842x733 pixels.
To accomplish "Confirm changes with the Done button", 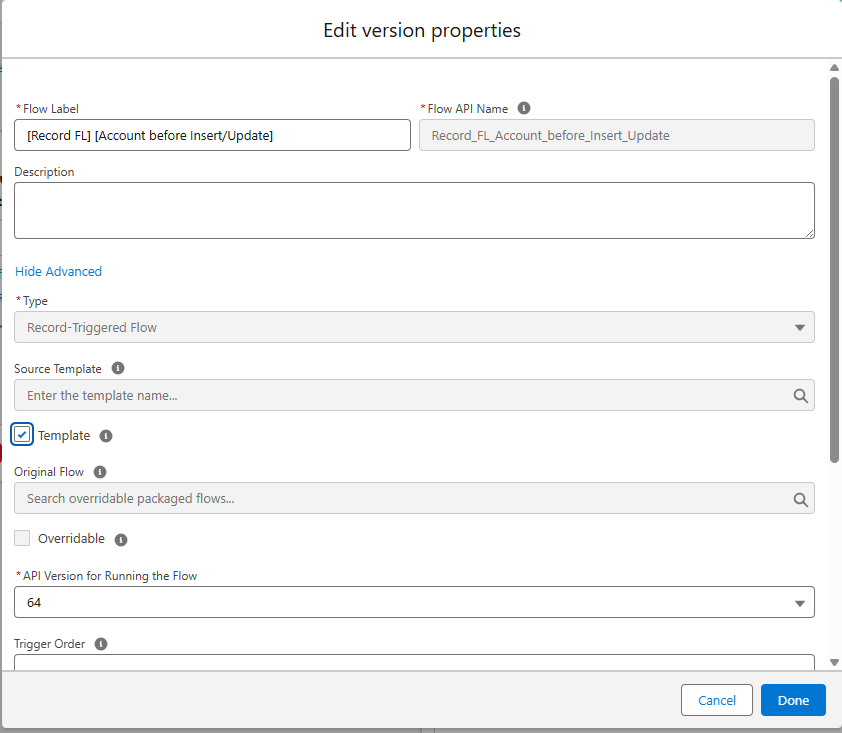I will click(793, 700).
